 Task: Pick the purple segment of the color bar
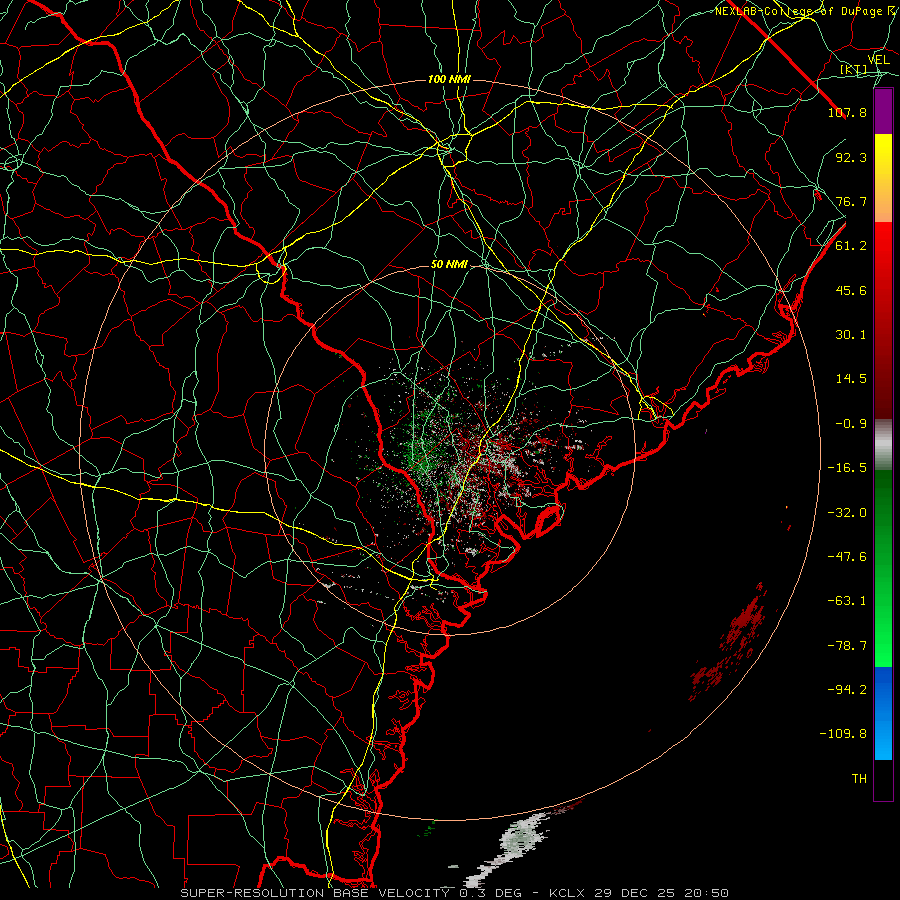tap(883, 111)
